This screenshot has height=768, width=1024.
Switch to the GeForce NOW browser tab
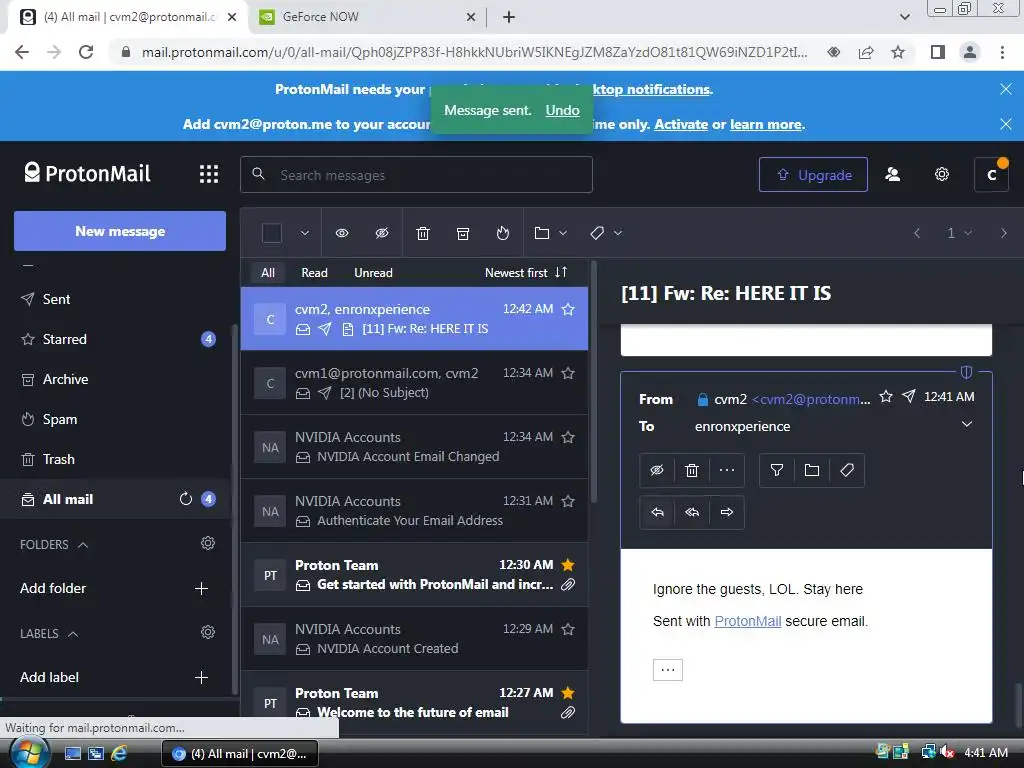(366, 17)
